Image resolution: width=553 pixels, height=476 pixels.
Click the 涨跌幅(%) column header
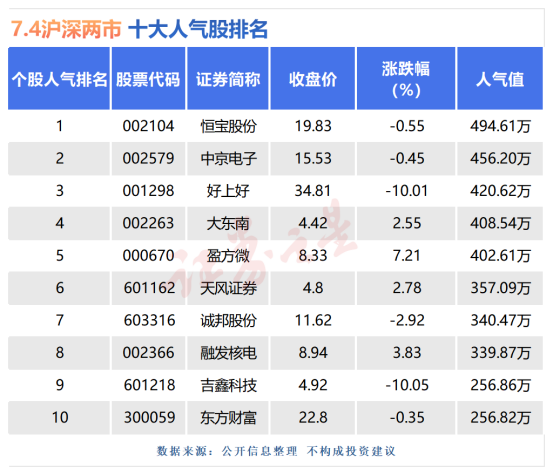coord(406,79)
